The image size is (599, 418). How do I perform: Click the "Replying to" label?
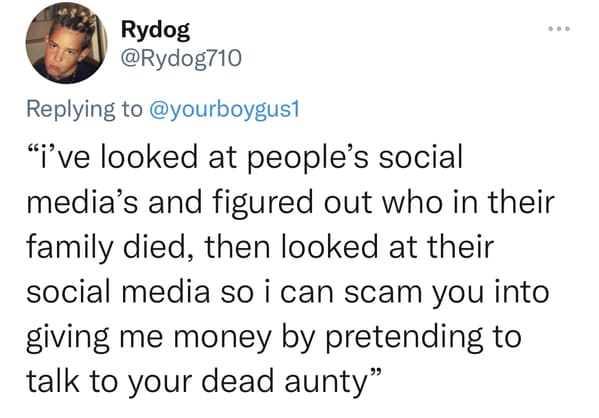(x=84, y=110)
